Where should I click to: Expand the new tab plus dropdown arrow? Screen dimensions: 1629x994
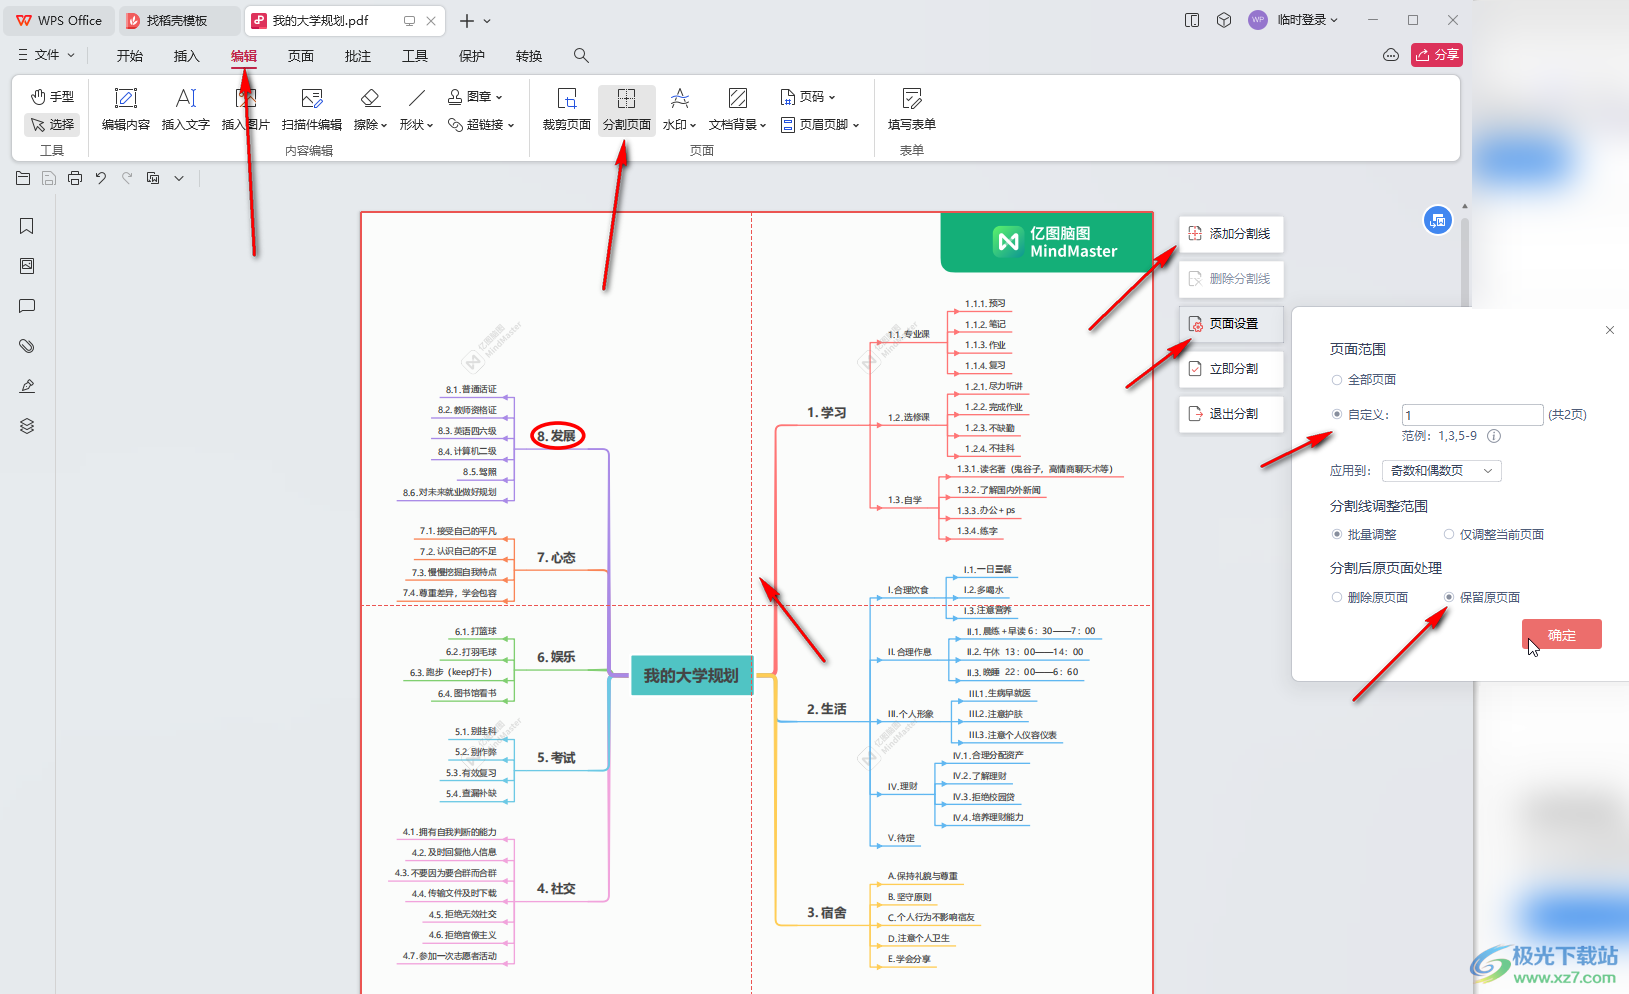click(487, 21)
